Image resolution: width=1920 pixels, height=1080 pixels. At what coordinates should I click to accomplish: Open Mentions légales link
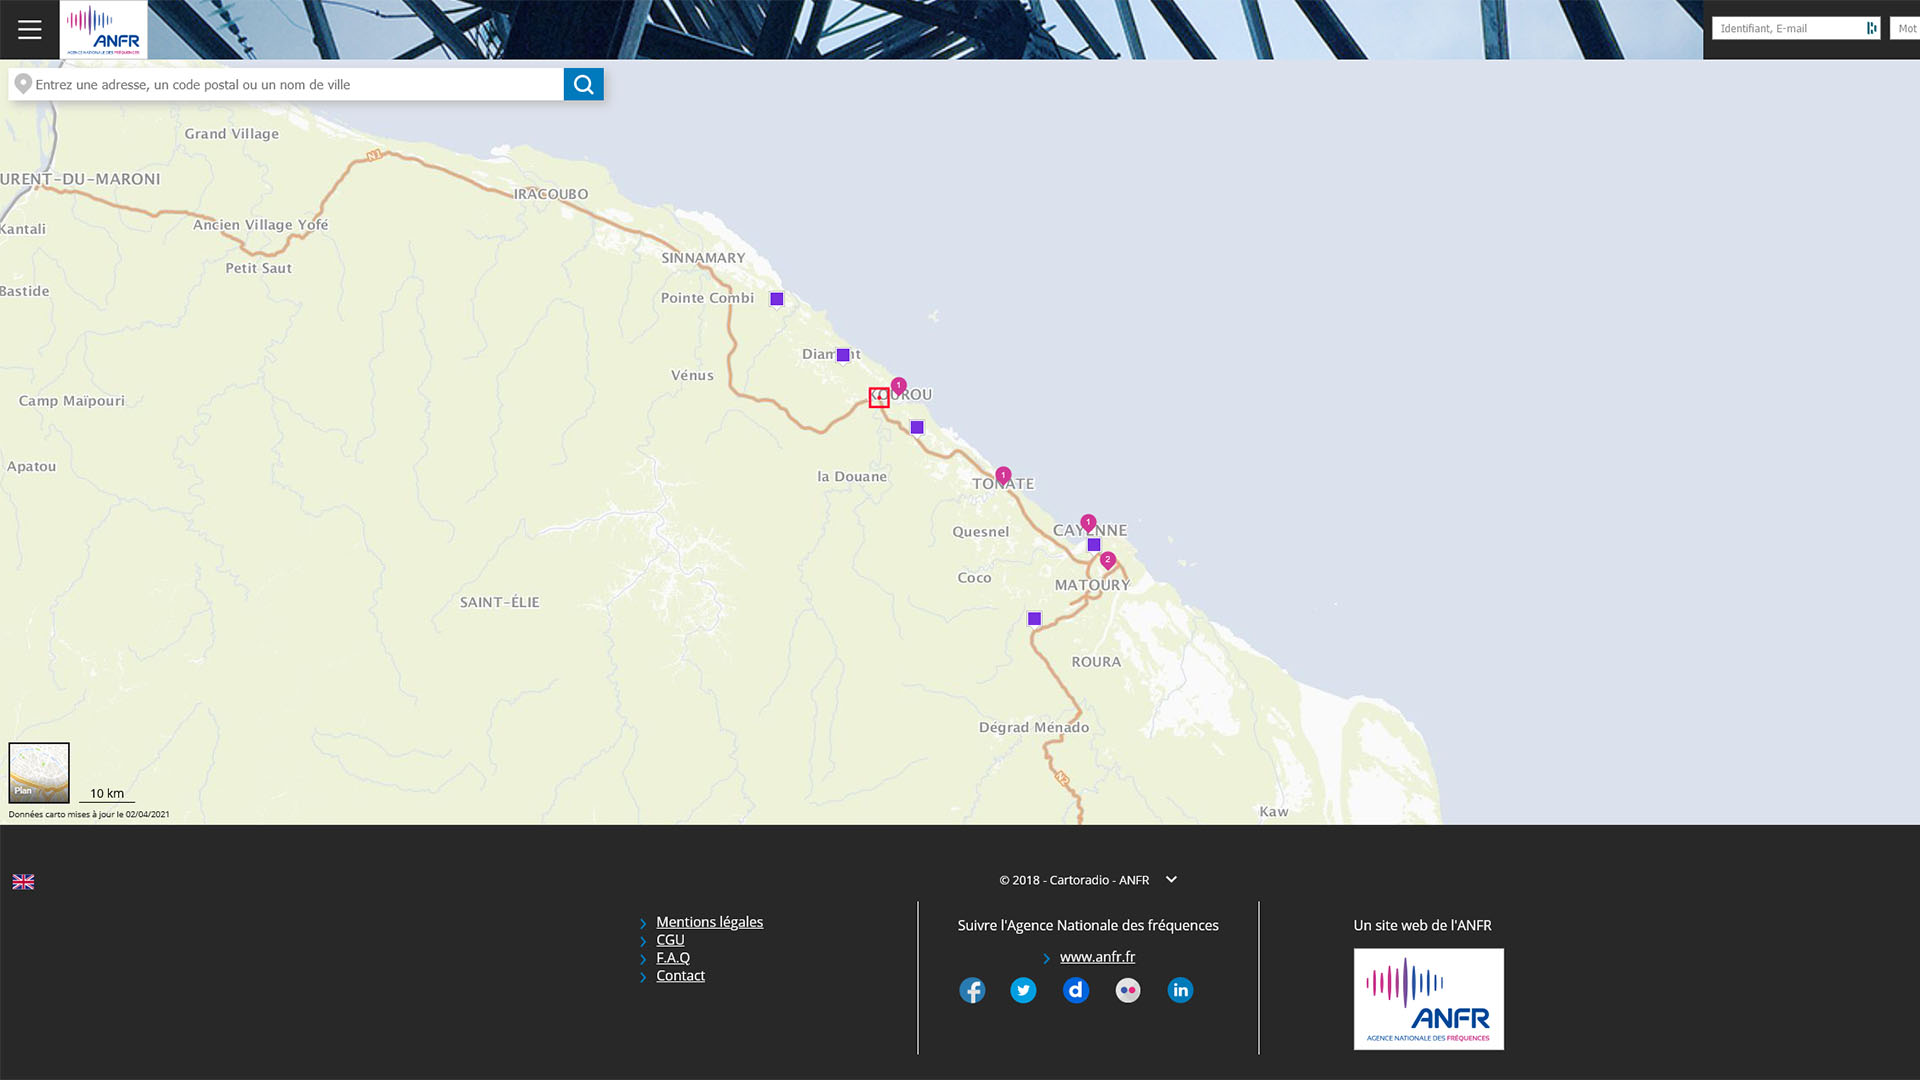709,922
